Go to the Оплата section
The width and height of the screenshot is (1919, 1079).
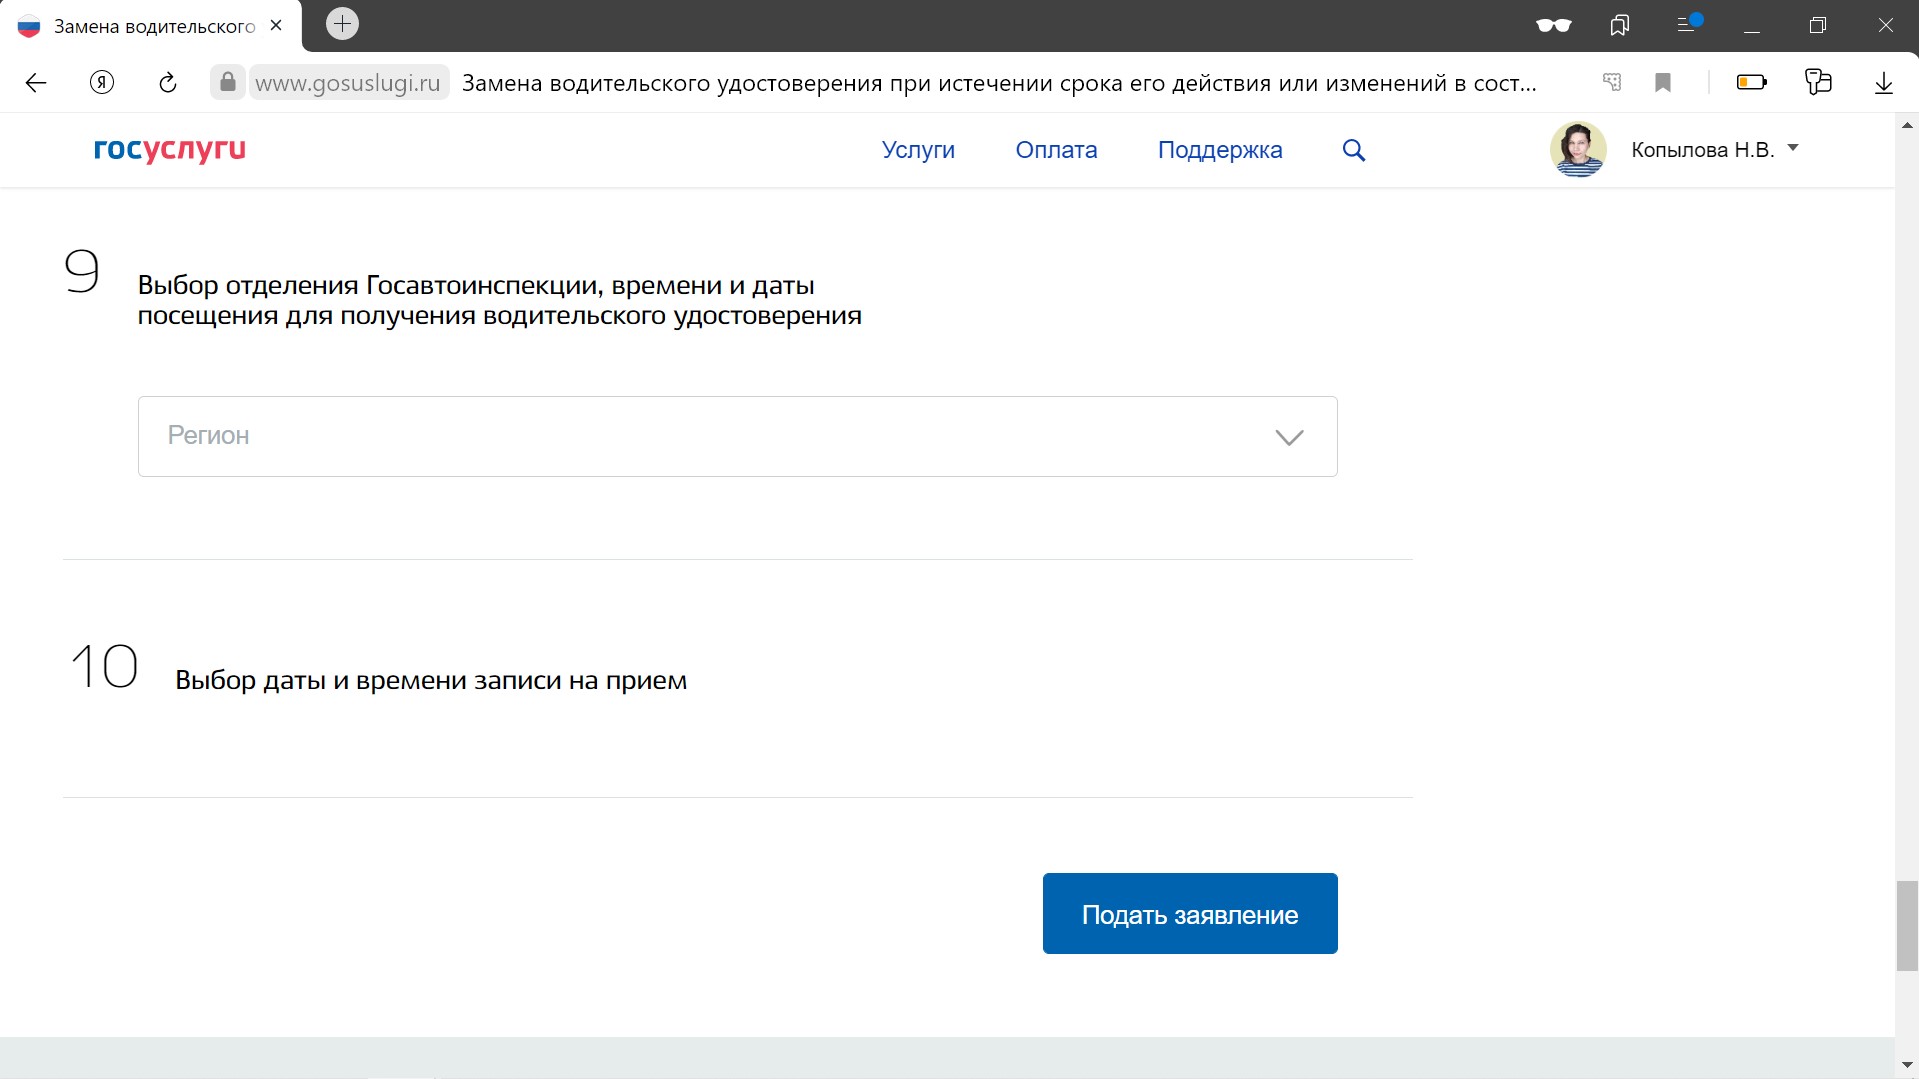[x=1056, y=150]
